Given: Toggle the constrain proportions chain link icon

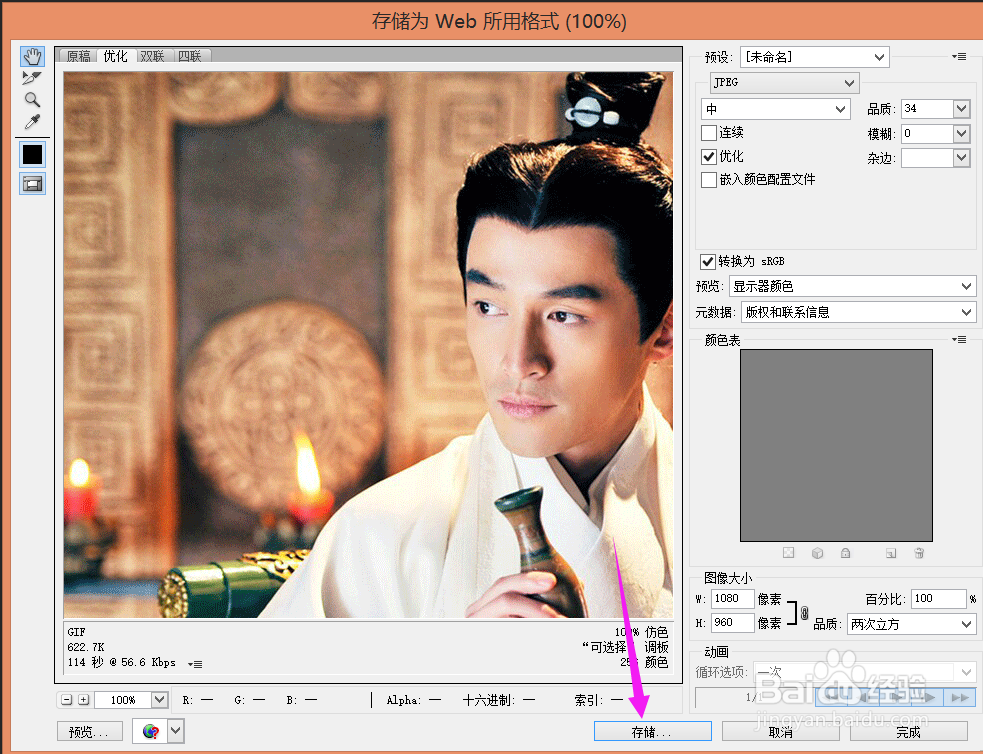Looking at the screenshot, I should pos(804,612).
